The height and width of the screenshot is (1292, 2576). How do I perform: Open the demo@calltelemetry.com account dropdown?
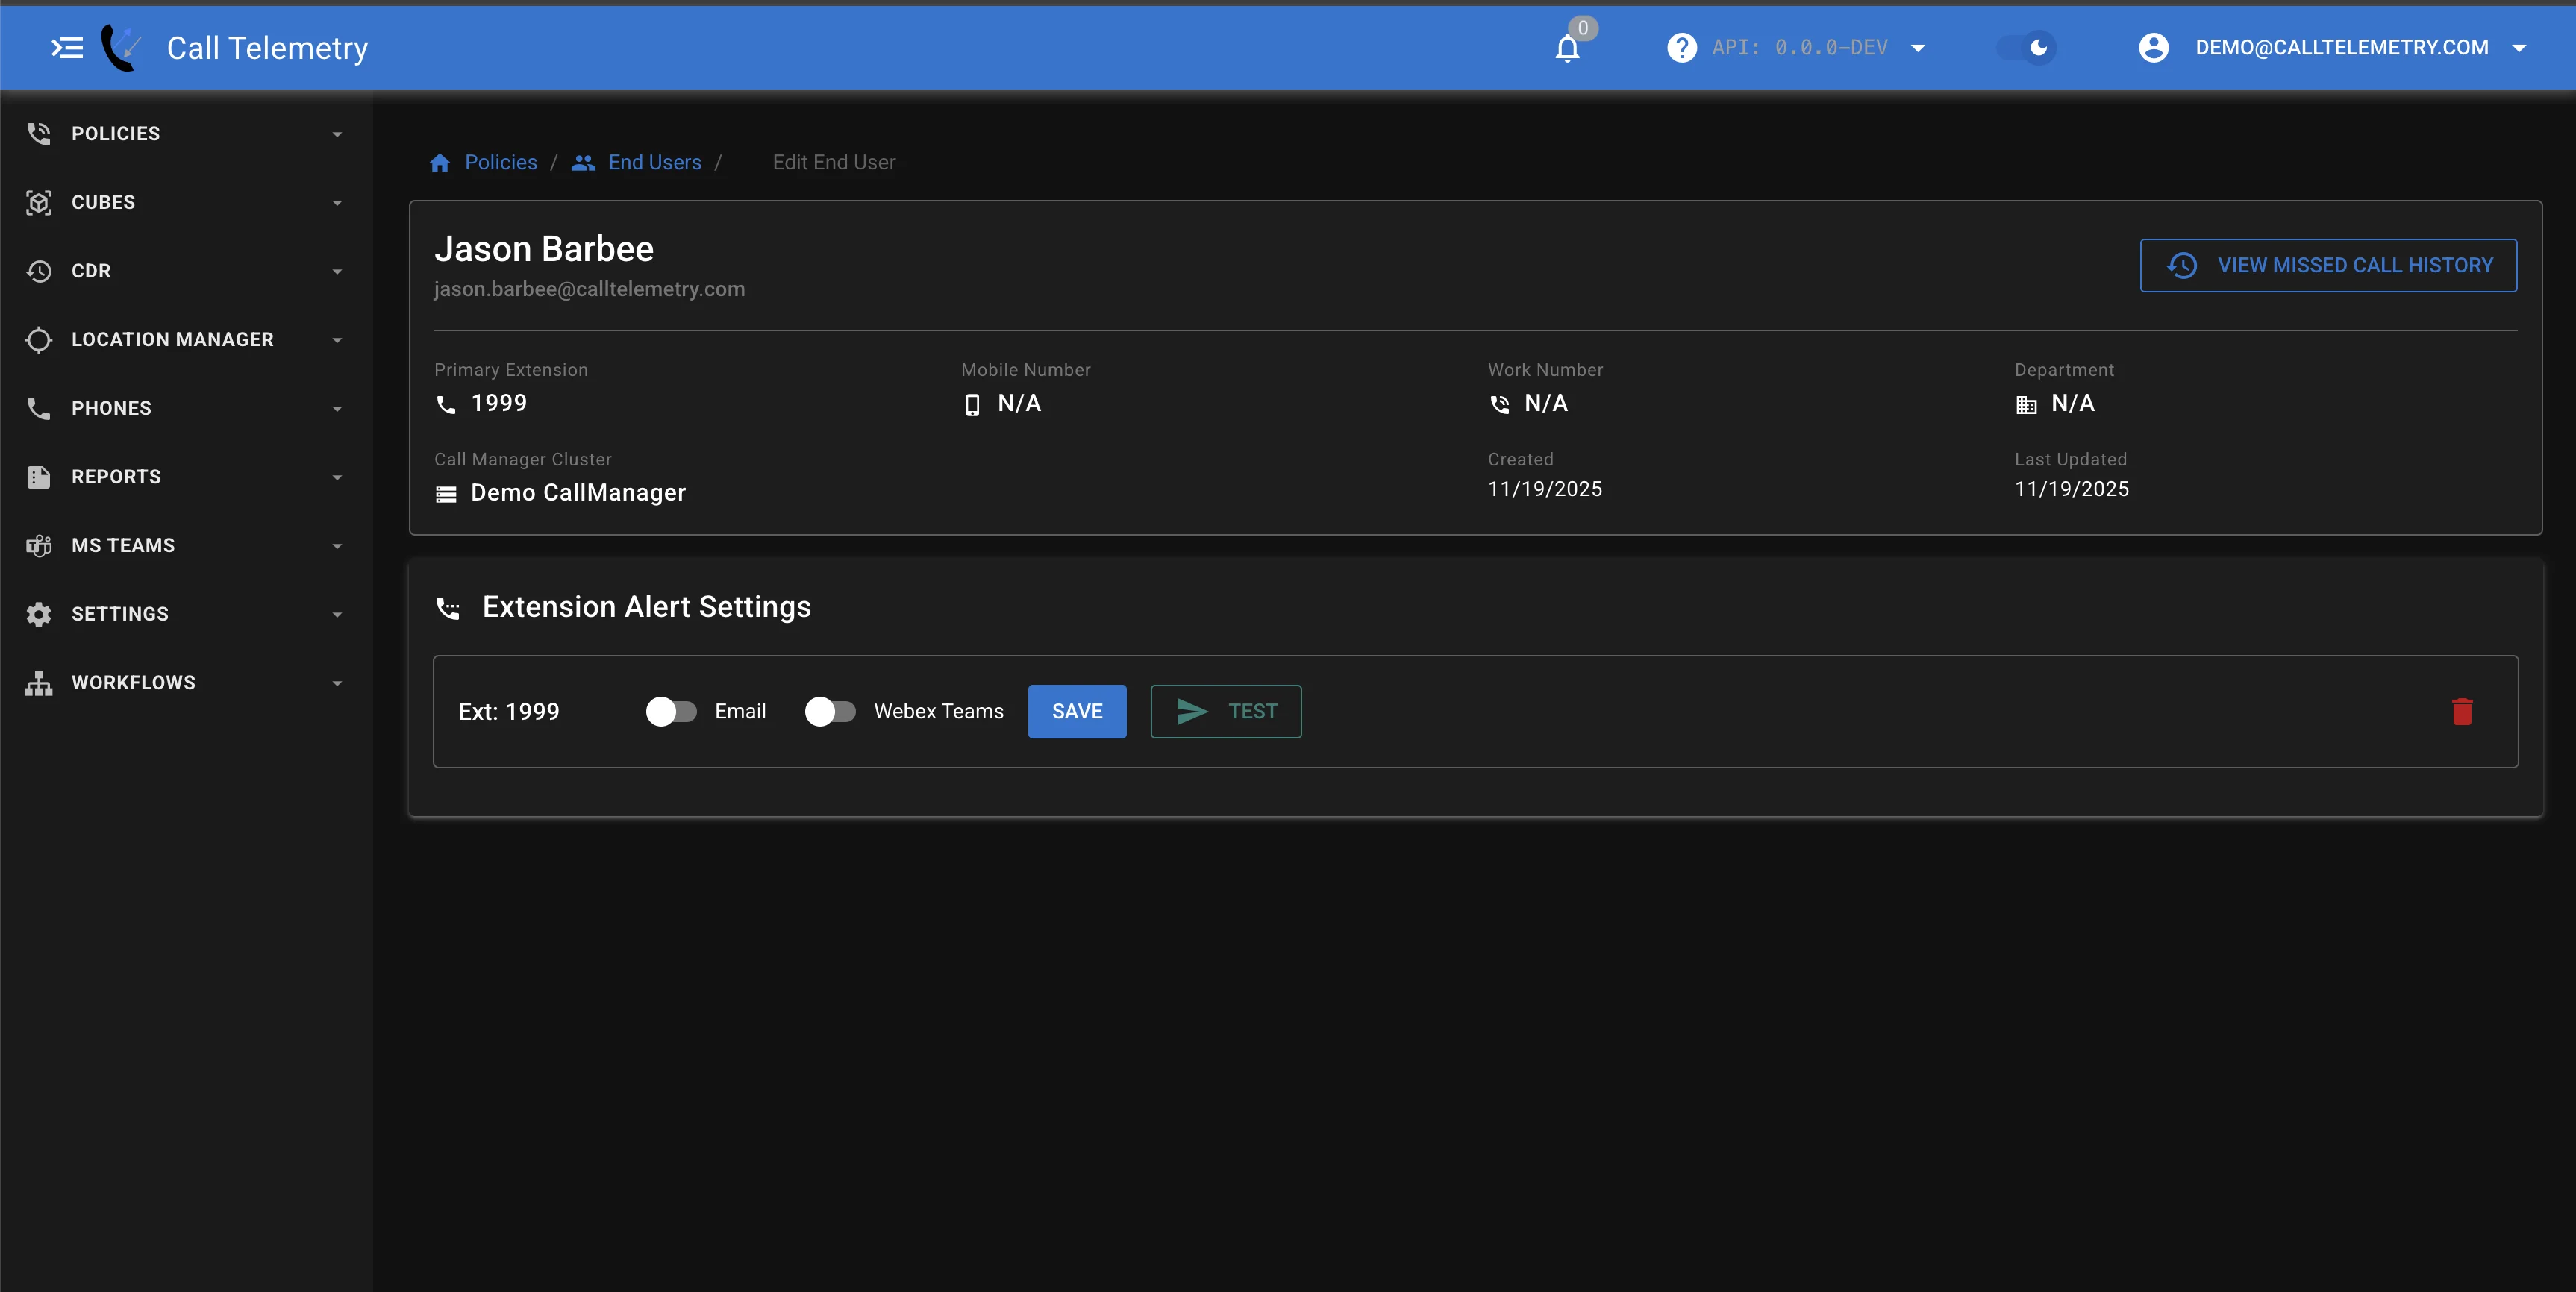click(2519, 48)
